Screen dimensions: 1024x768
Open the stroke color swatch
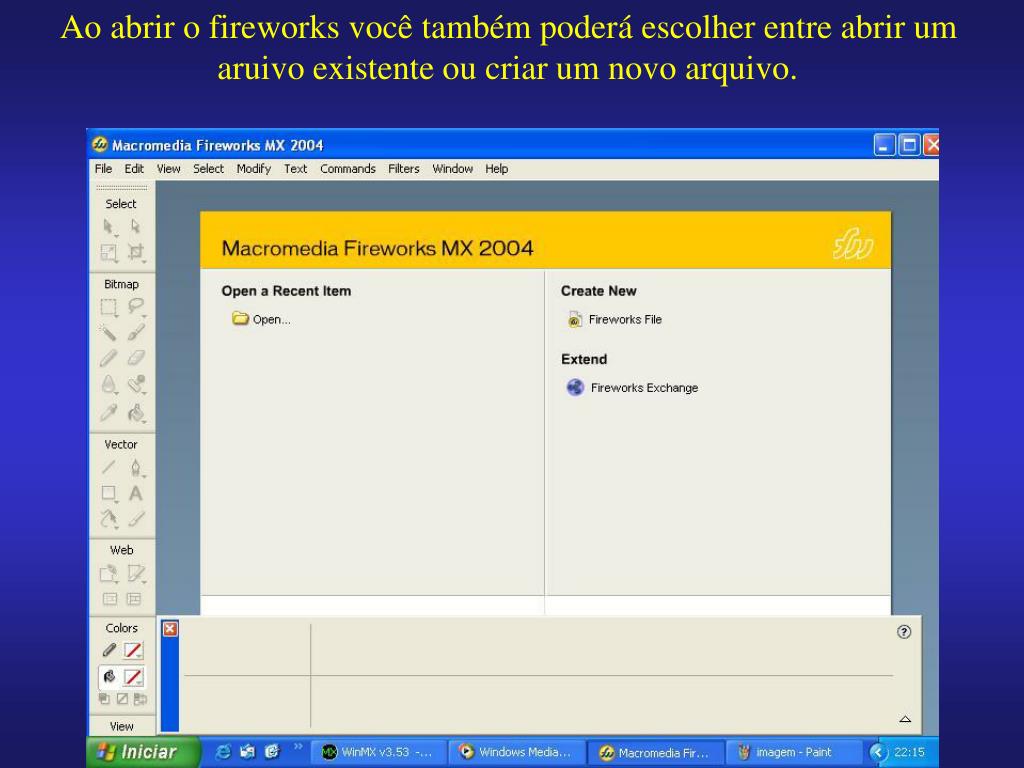click(133, 650)
